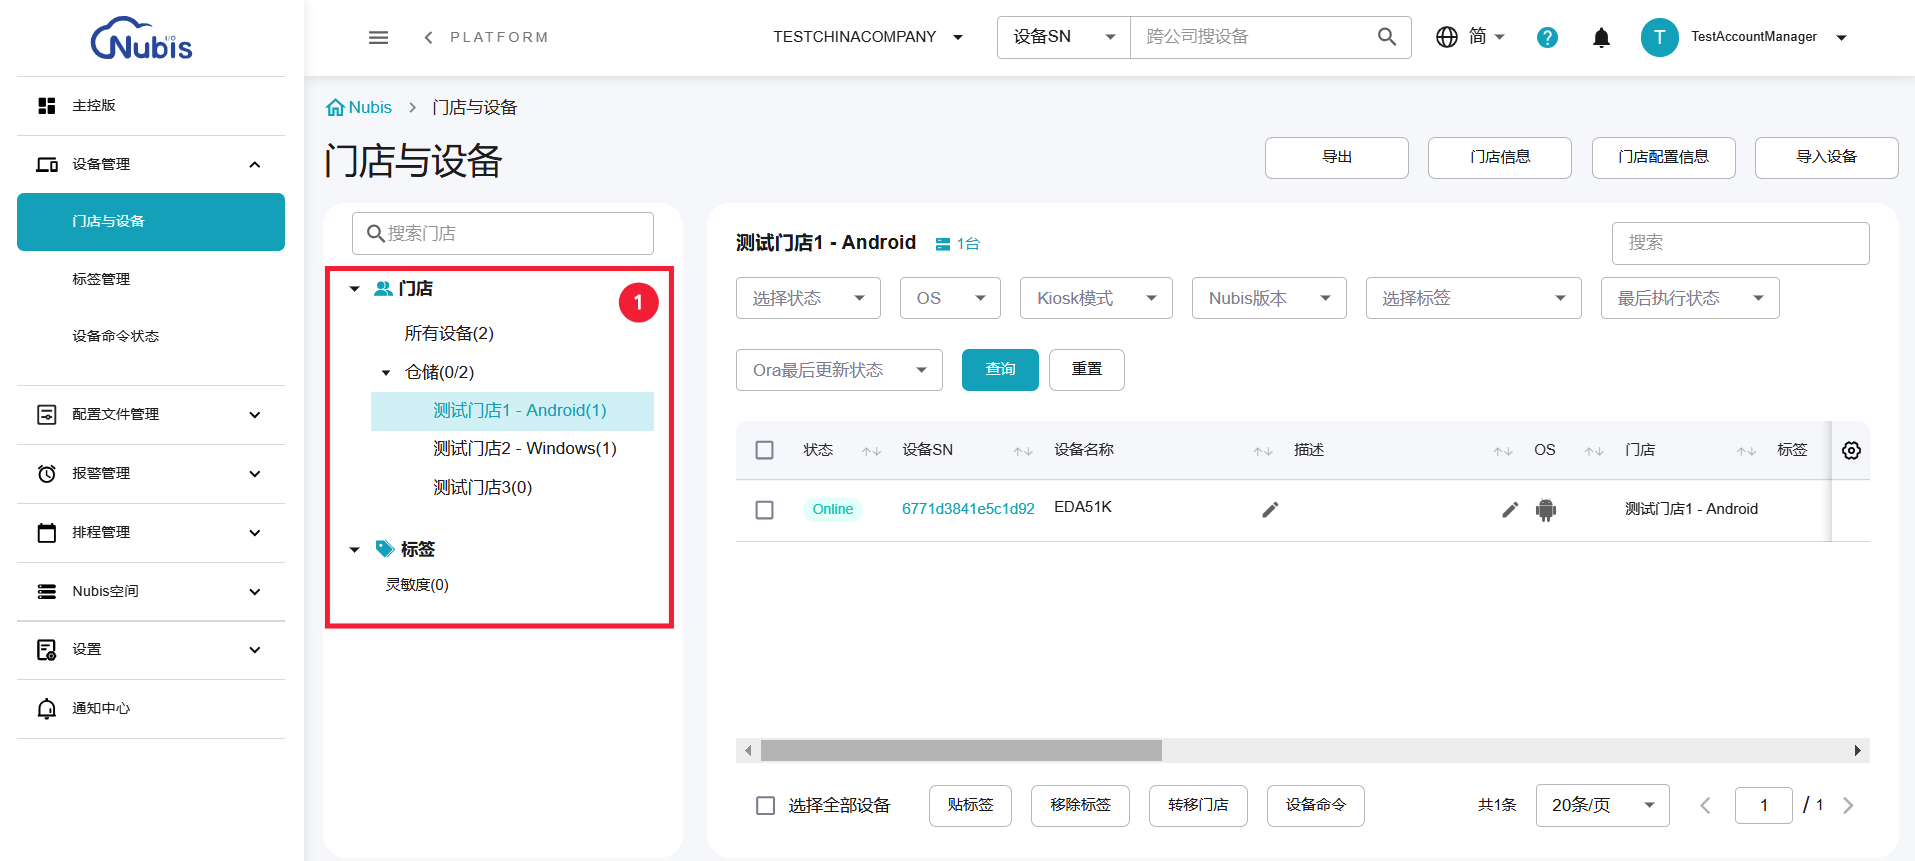Enable 选择全部设备 checkbox

pyautogui.click(x=766, y=805)
